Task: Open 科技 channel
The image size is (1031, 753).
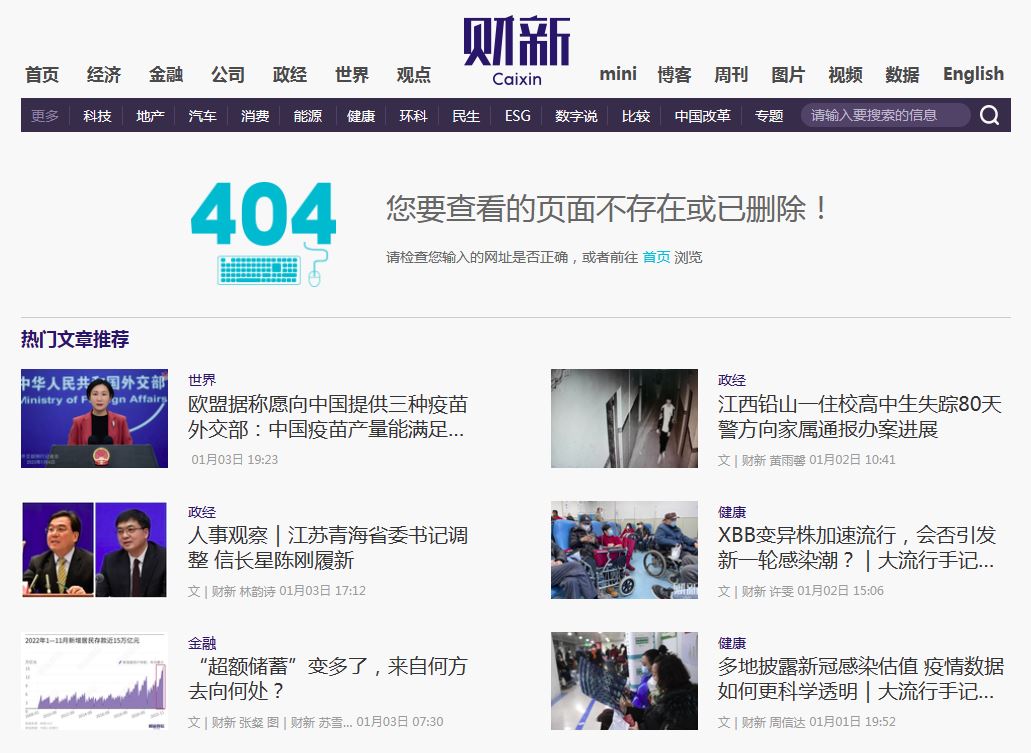Action: tap(97, 116)
